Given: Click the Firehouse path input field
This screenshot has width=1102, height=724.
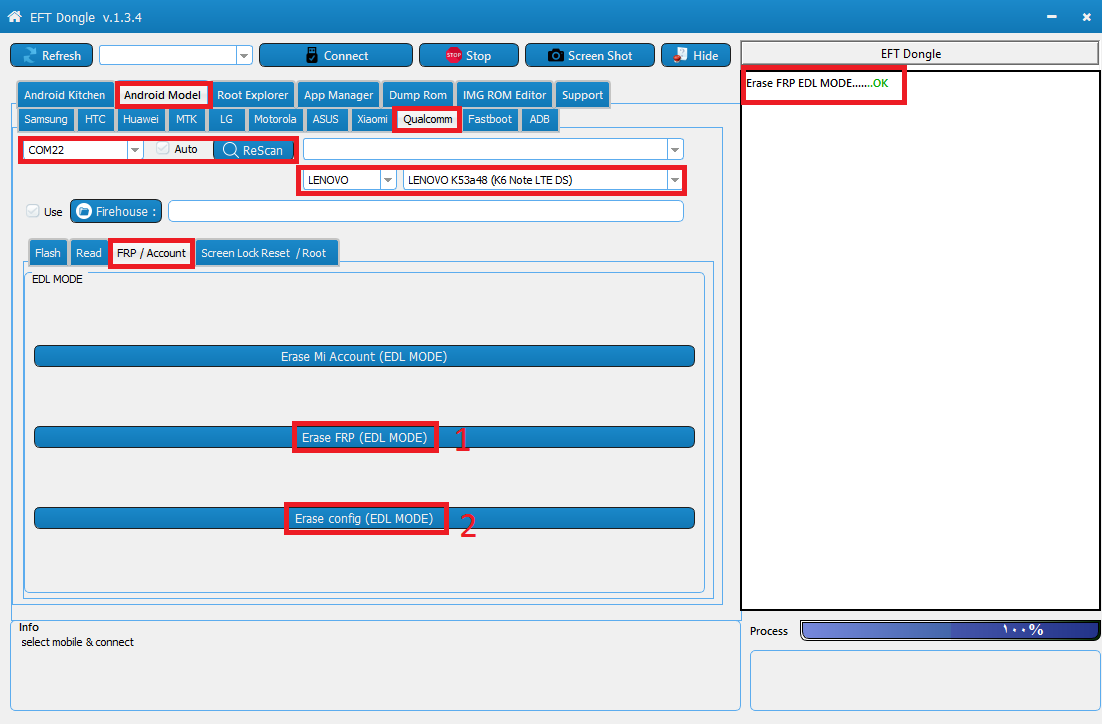Looking at the screenshot, I should (426, 211).
